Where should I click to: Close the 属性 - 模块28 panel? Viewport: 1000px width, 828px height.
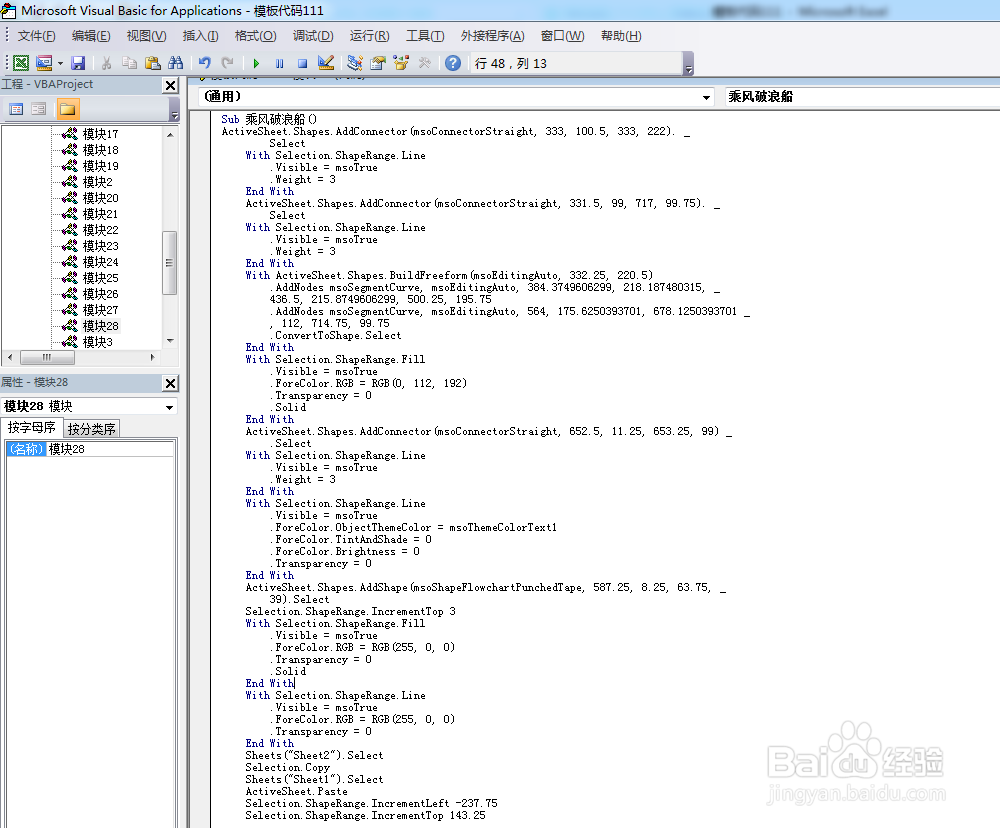click(x=171, y=383)
